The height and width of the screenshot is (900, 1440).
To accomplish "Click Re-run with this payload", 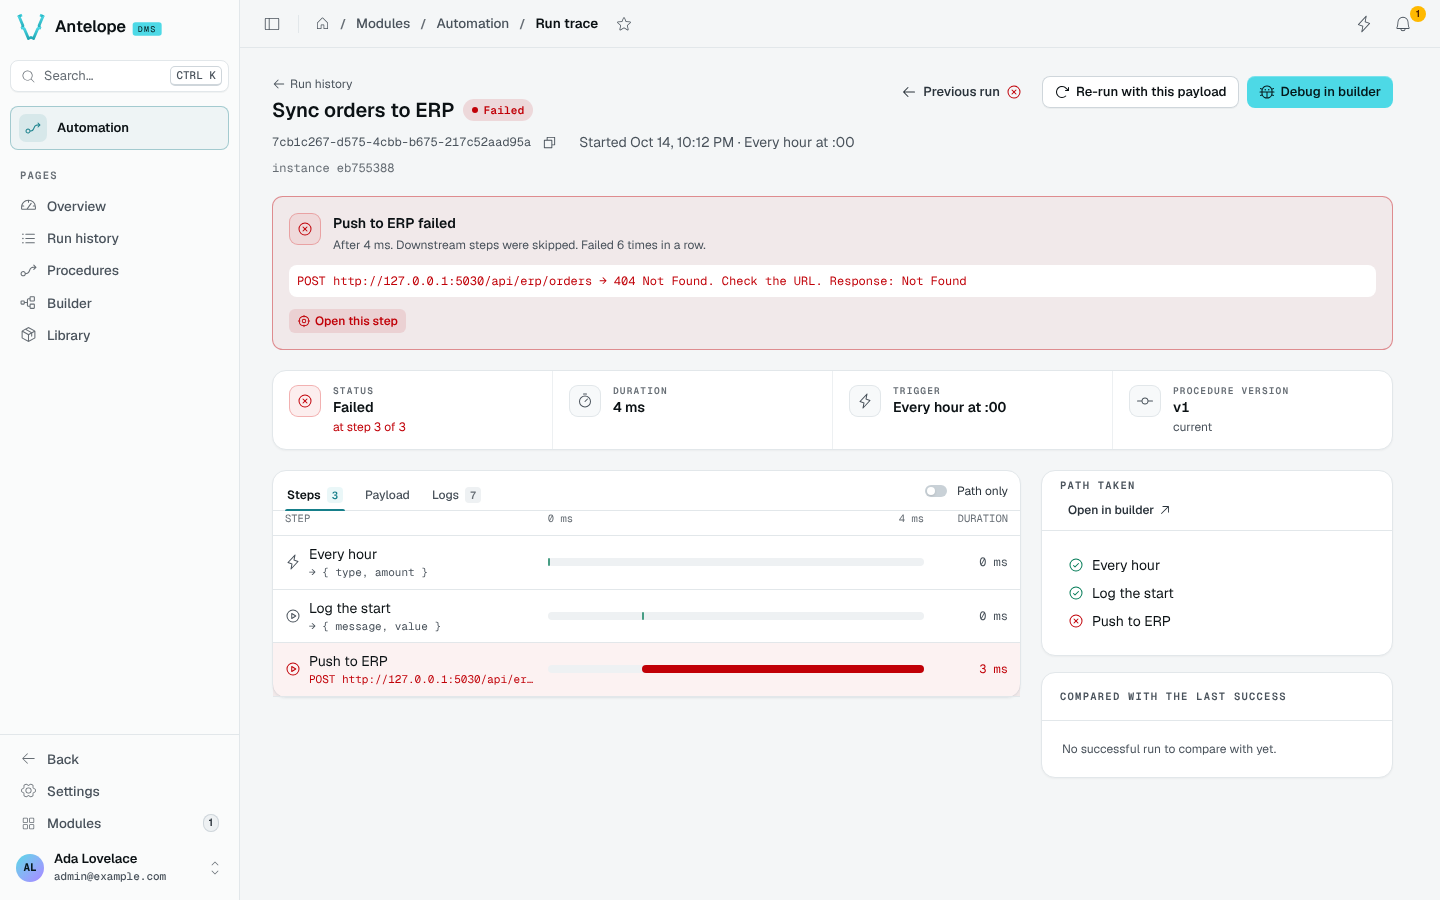I will click(x=1140, y=92).
